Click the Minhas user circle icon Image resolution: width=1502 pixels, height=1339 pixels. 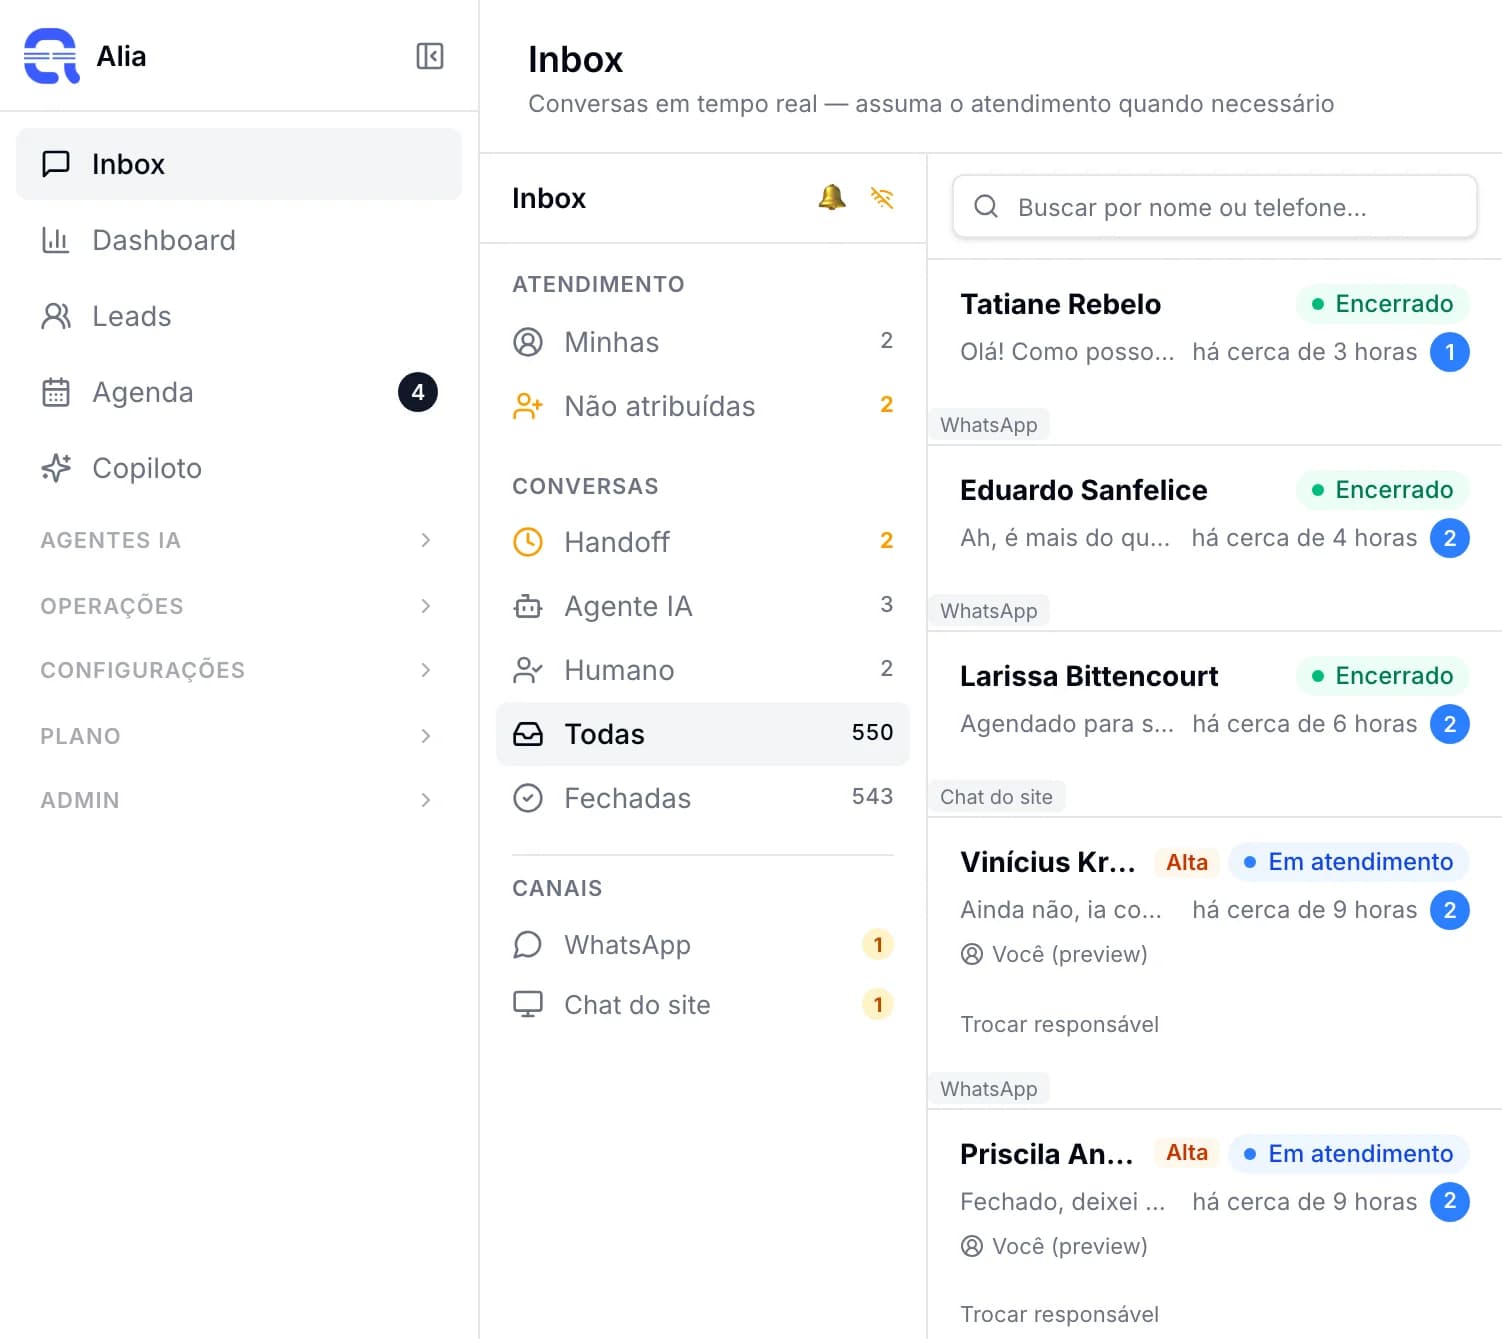528,342
